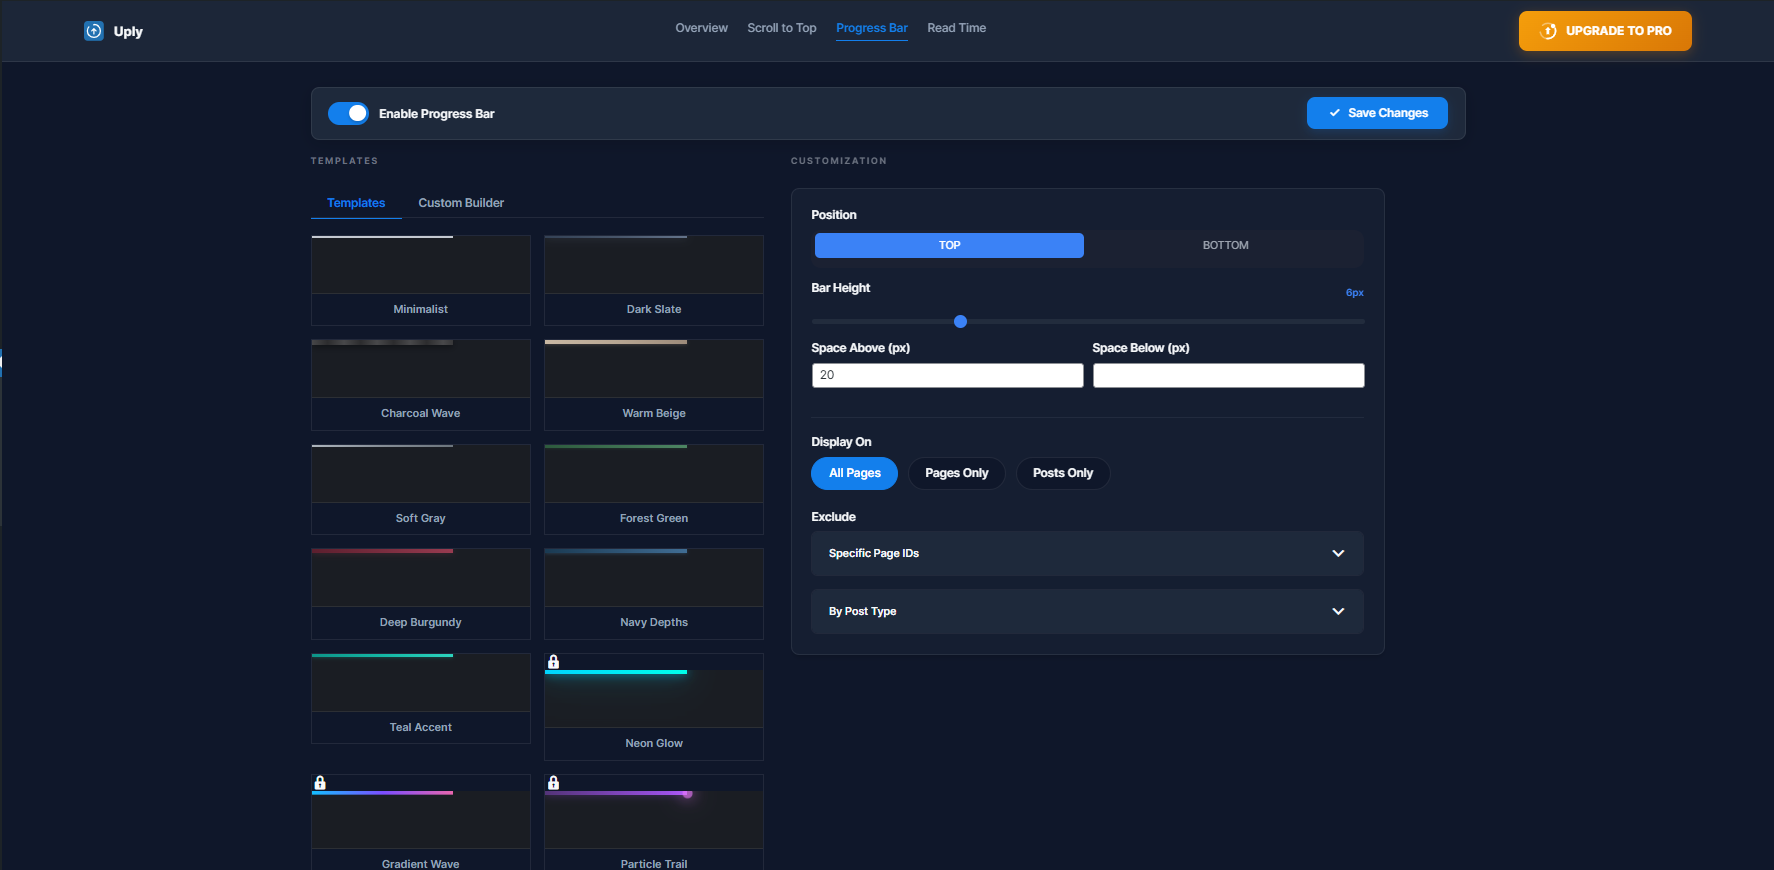Choose All Pages display option
Viewport: 1774px width, 870px height.
[854, 473]
